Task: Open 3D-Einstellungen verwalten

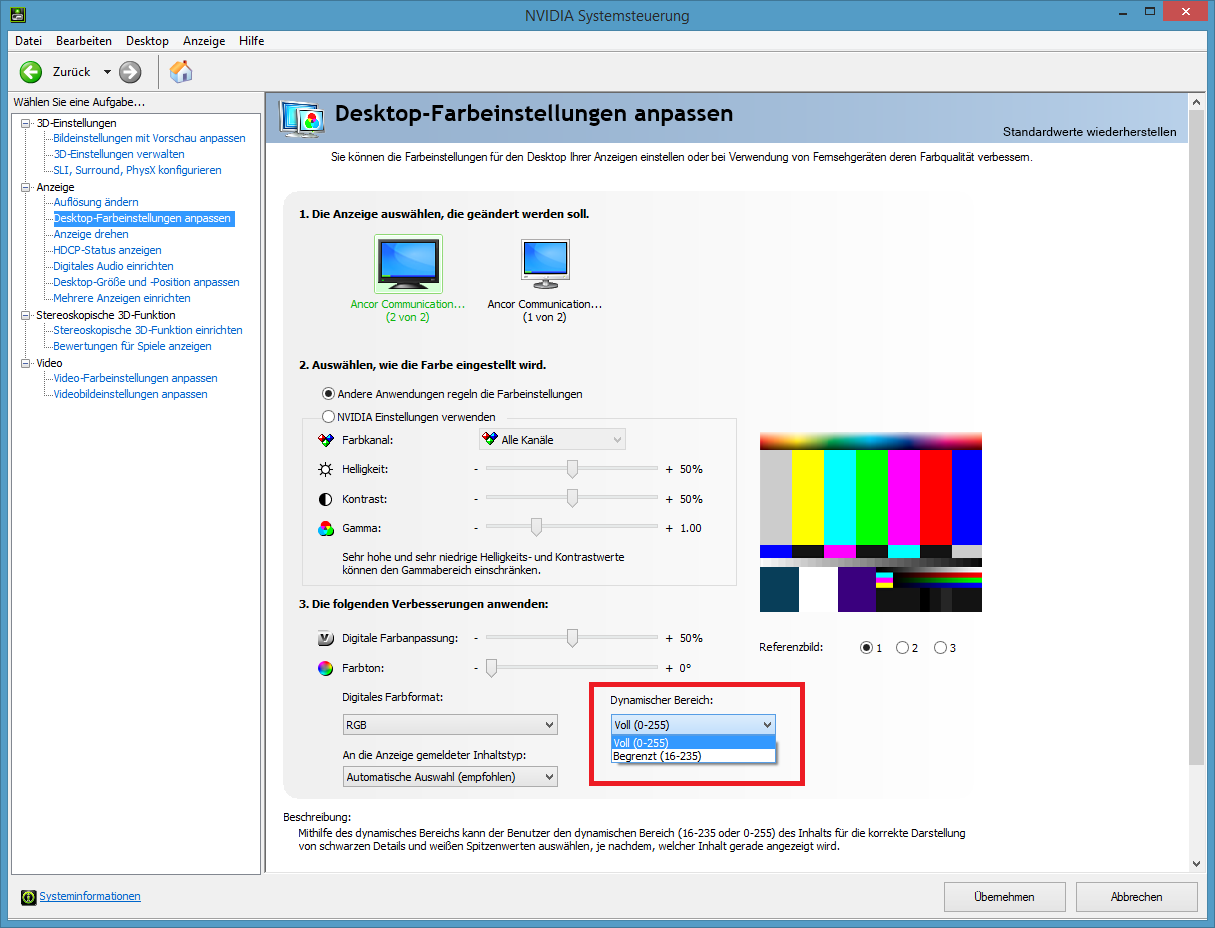Action: [119, 154]
